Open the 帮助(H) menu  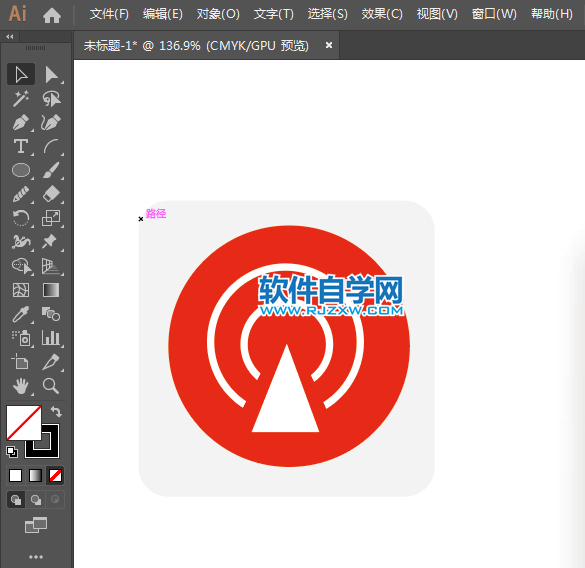[x=552, y=14]
